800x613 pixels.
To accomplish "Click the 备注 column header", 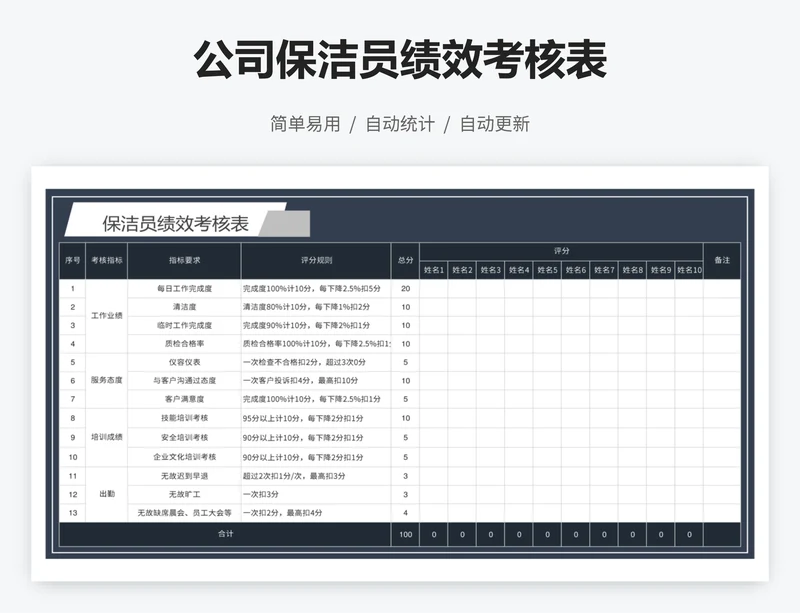I will click(722, 260).
